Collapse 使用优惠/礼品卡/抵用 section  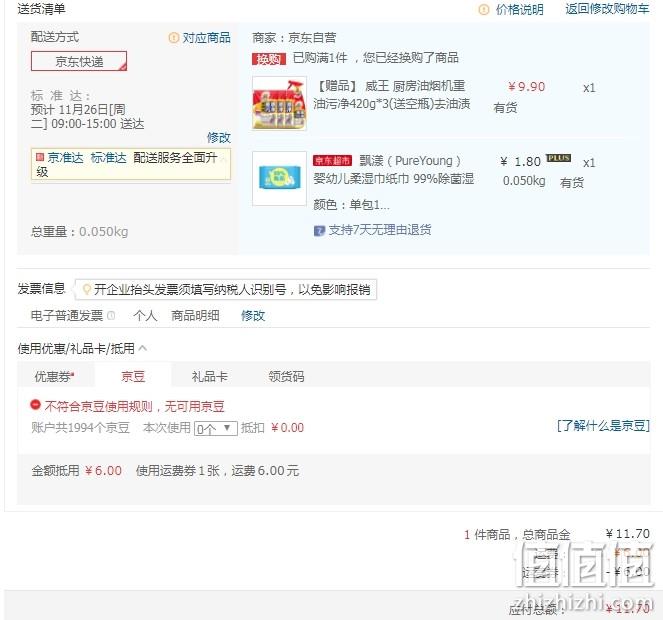(x=143, y=348)
